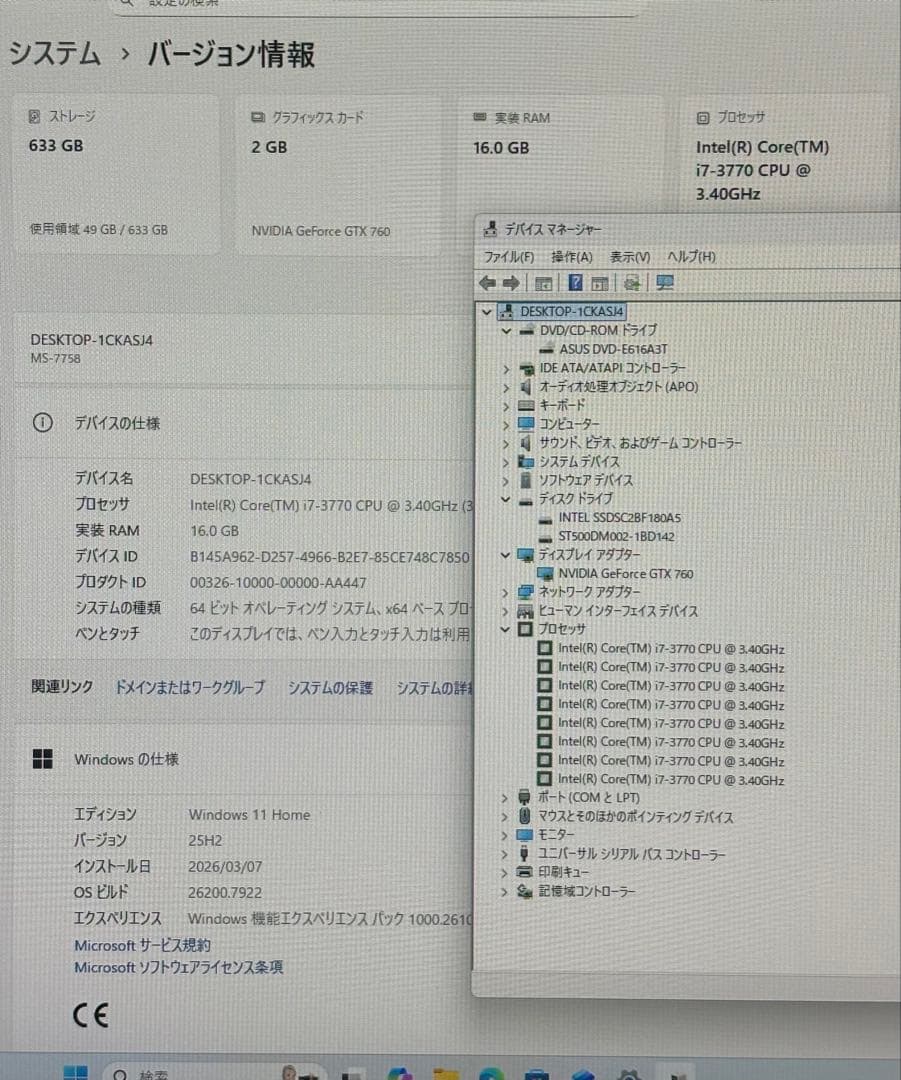This screenshot has width=901, height=1080.
Task: Click the デバイスの仕様 section header
Action: [x=244, y=422]
